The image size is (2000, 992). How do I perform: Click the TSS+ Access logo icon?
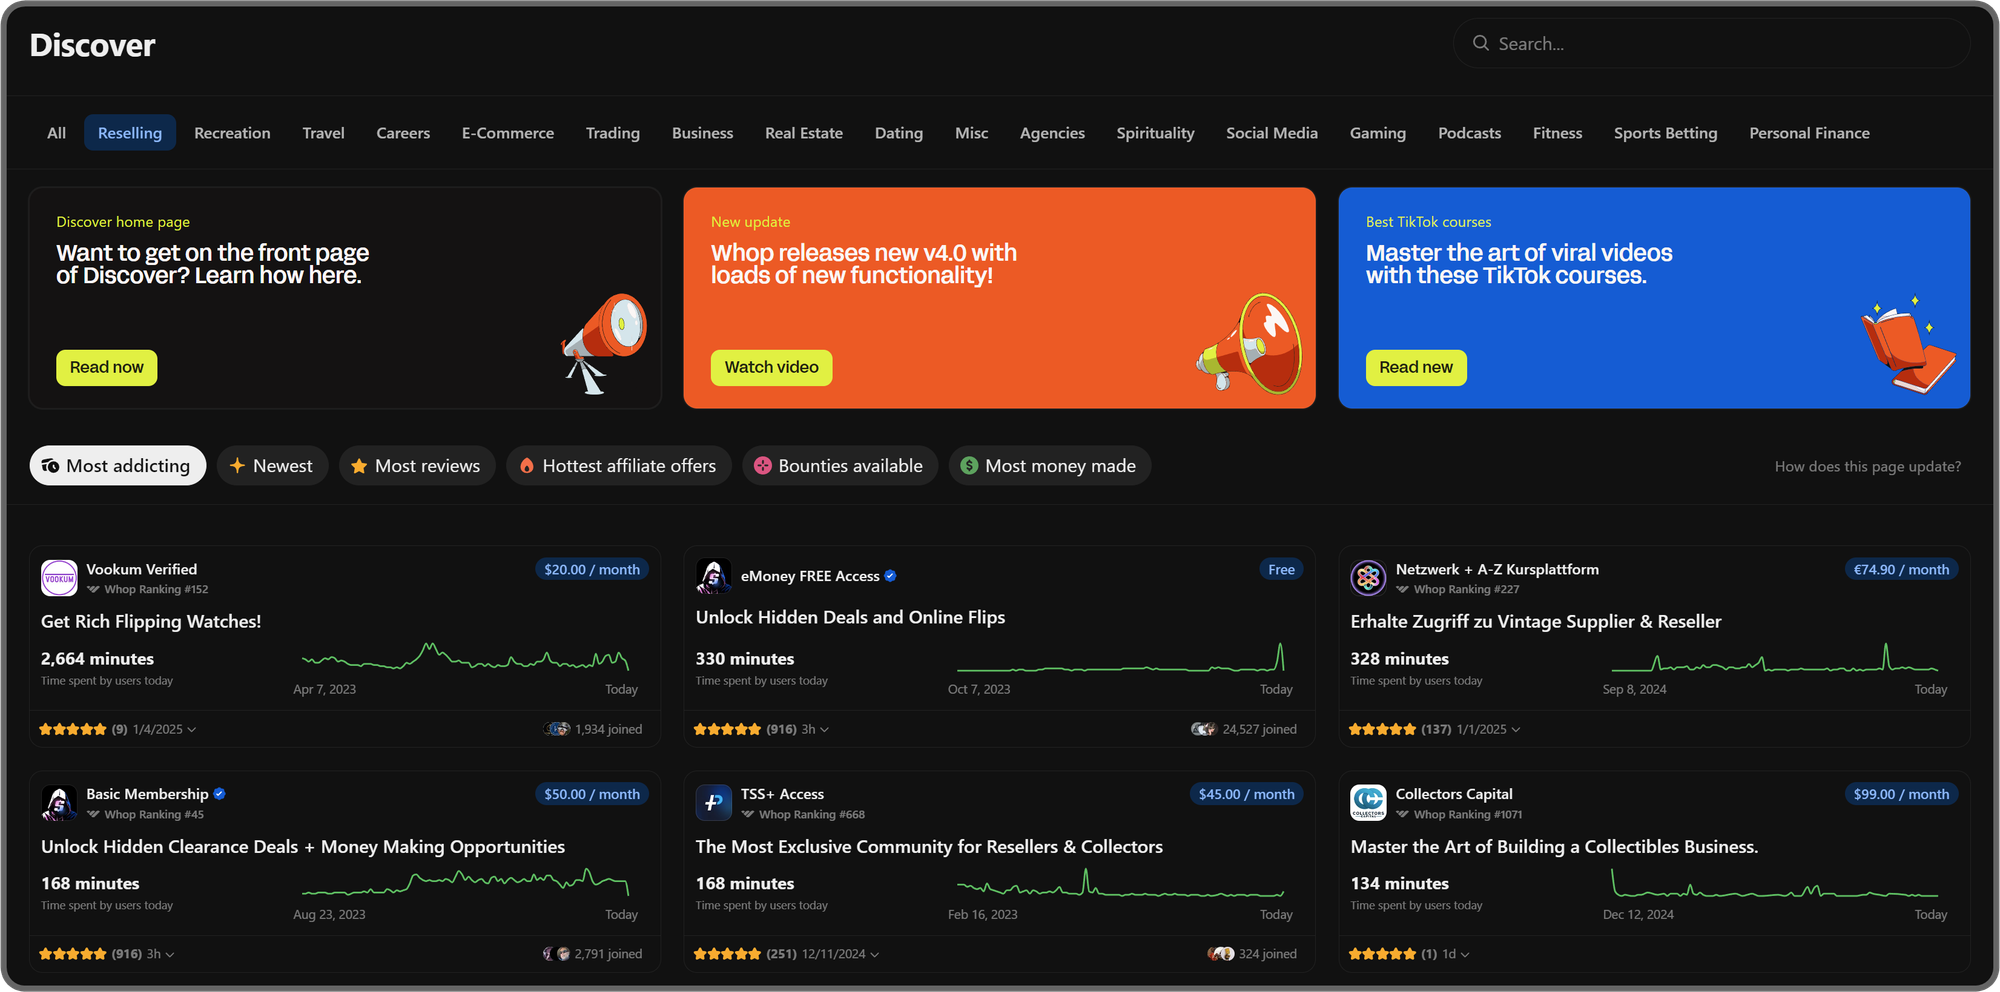[714, 803]
